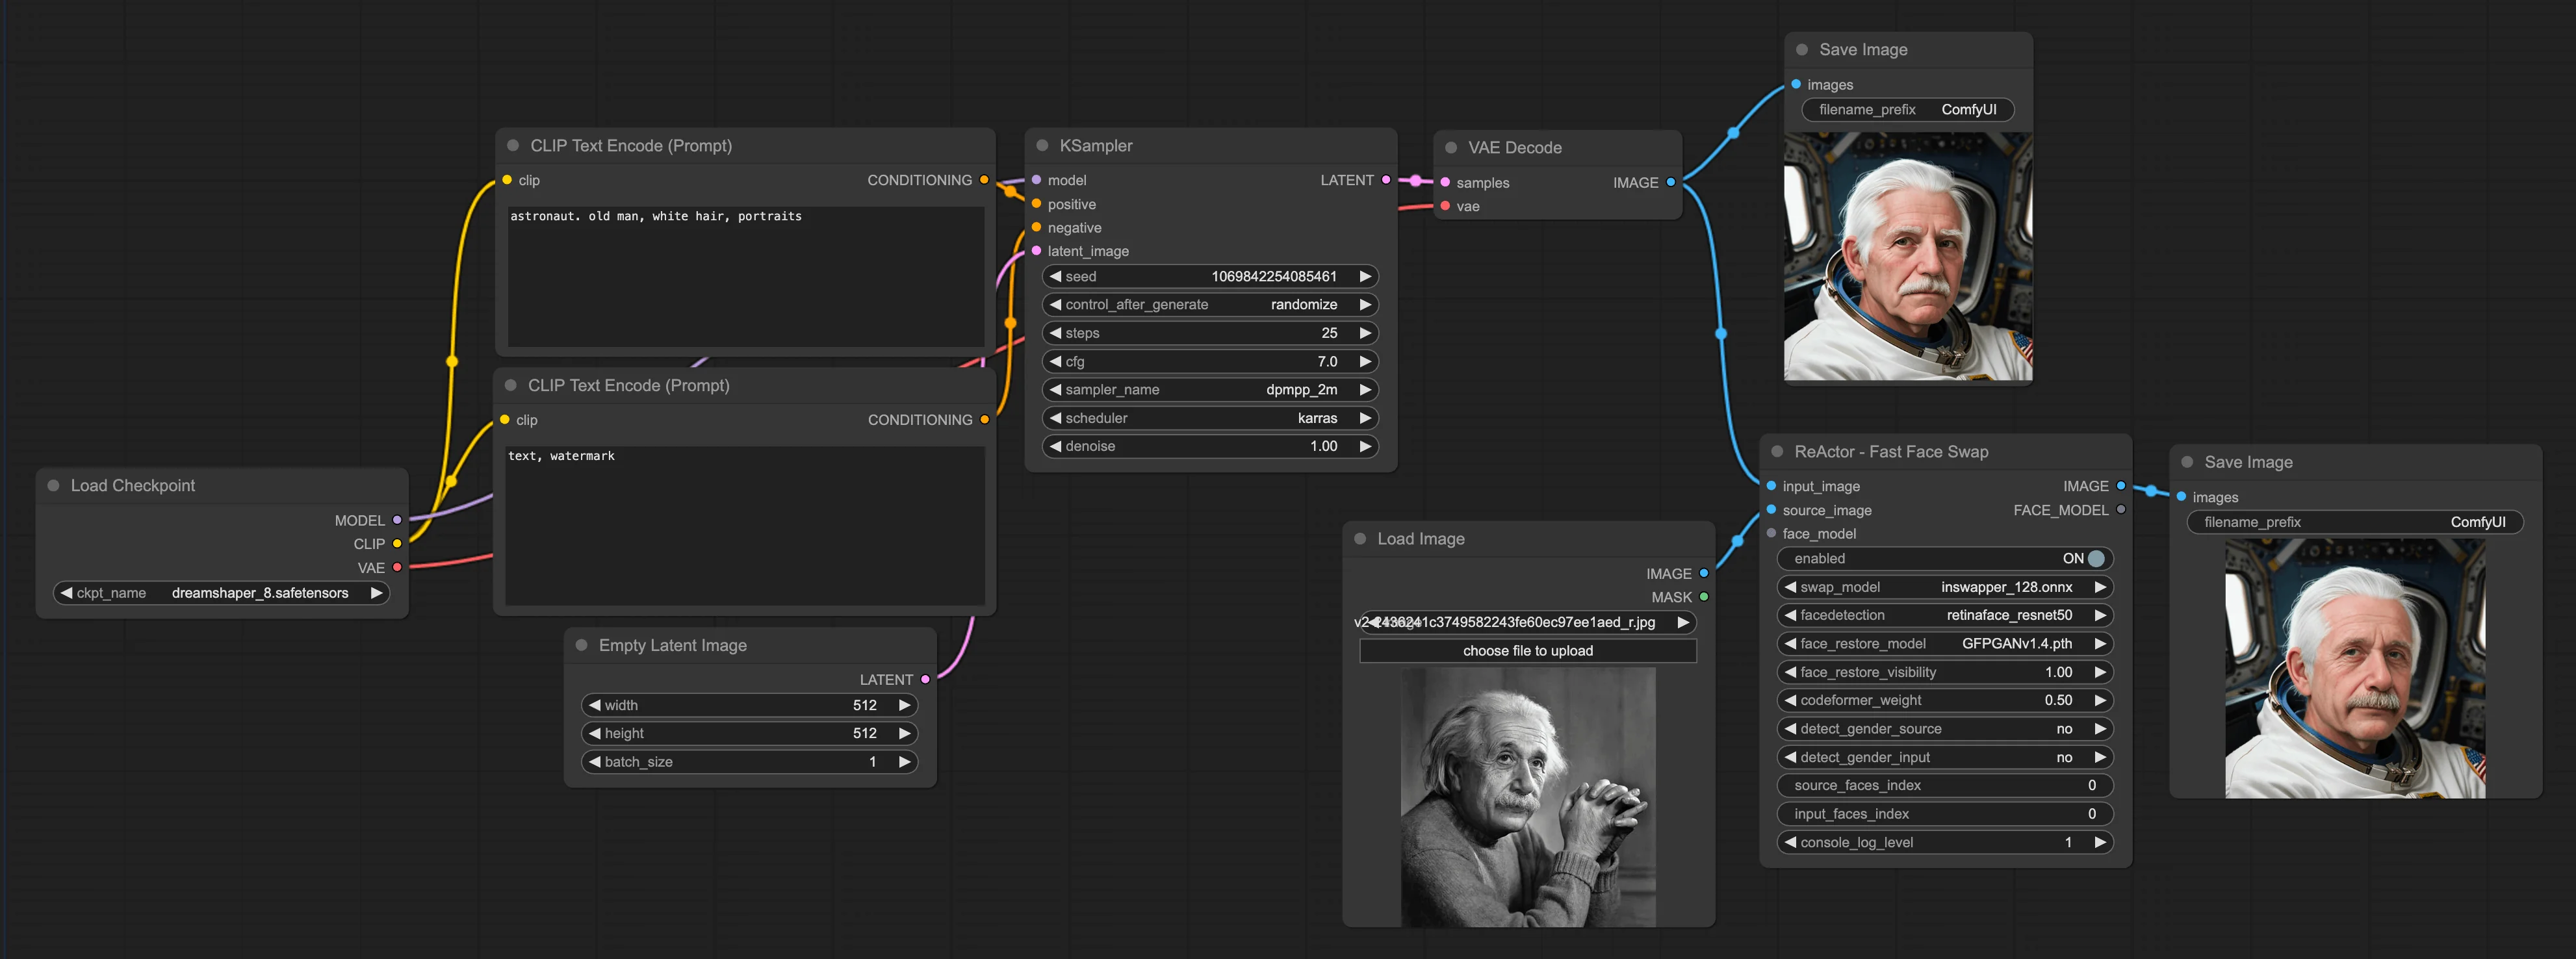Open the ckpt_name dreamshaper_8.safetensors selector
Screen dimensions: 2576x959
click(221, 593)
